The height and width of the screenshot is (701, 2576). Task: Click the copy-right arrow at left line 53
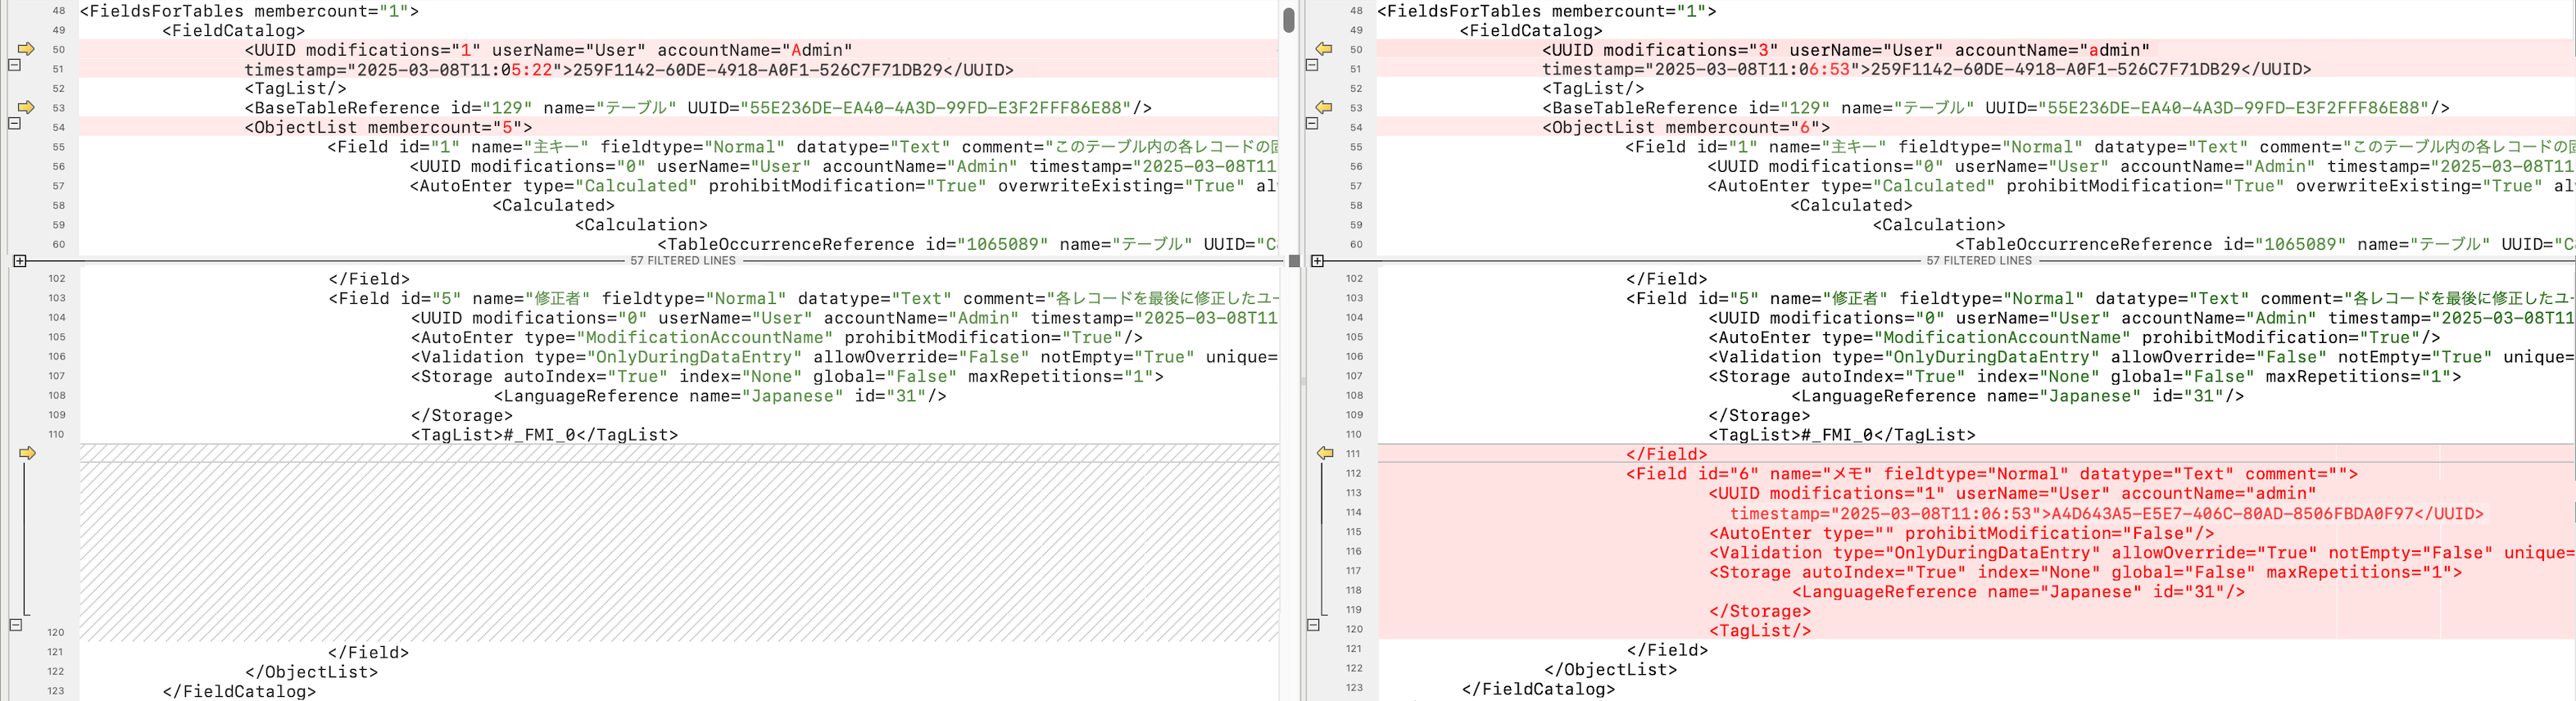pos(26,107)
